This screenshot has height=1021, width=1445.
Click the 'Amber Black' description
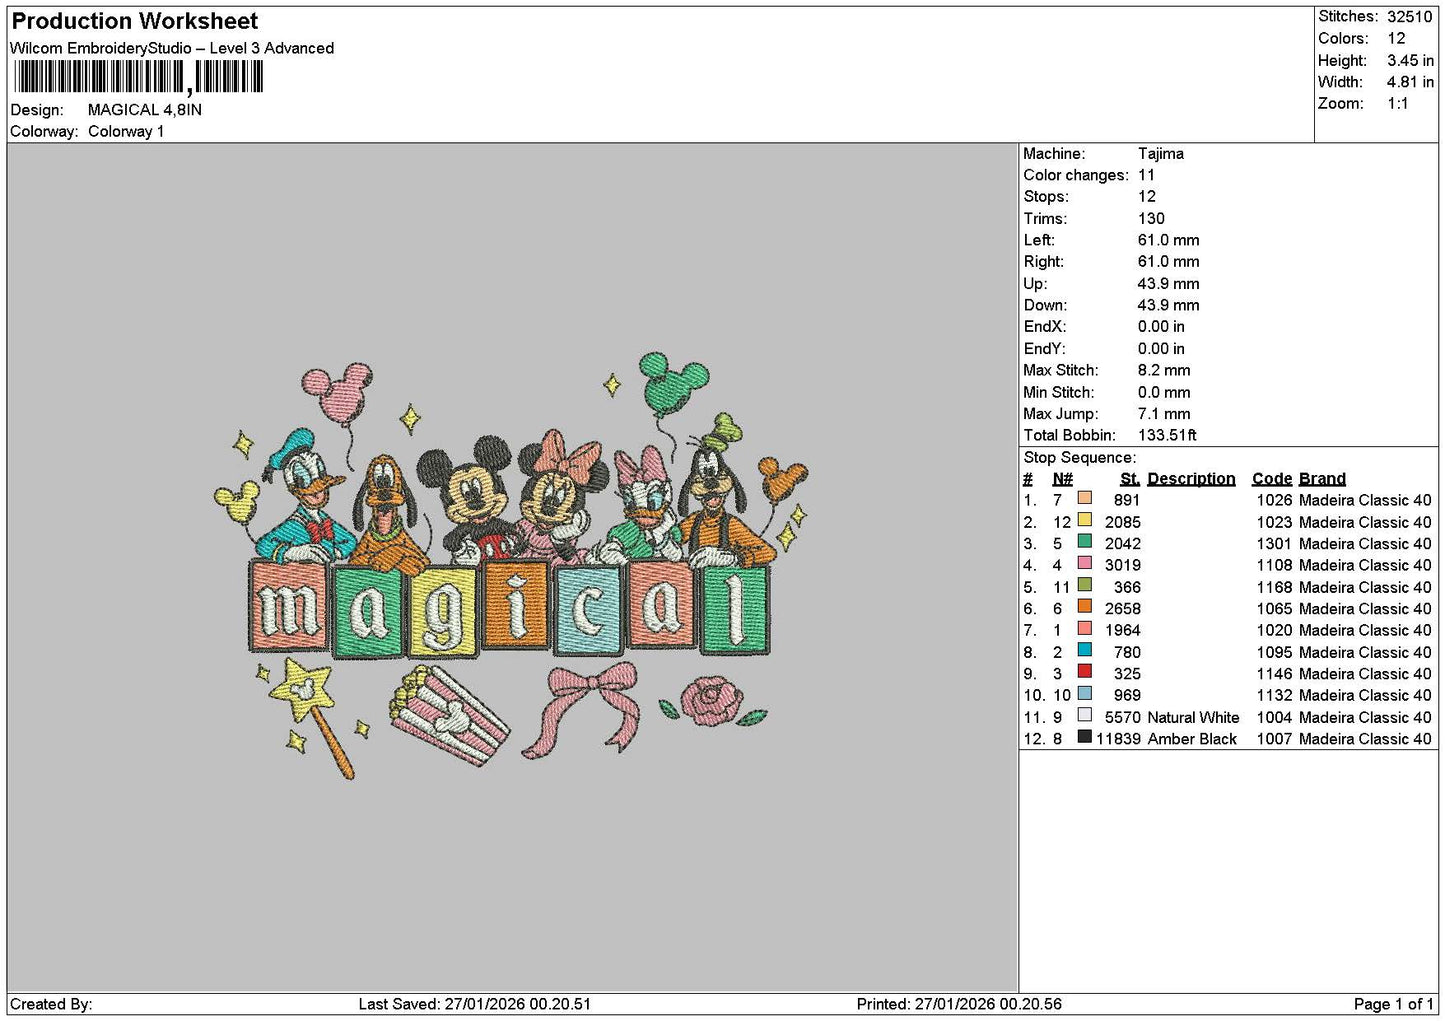1192,740
